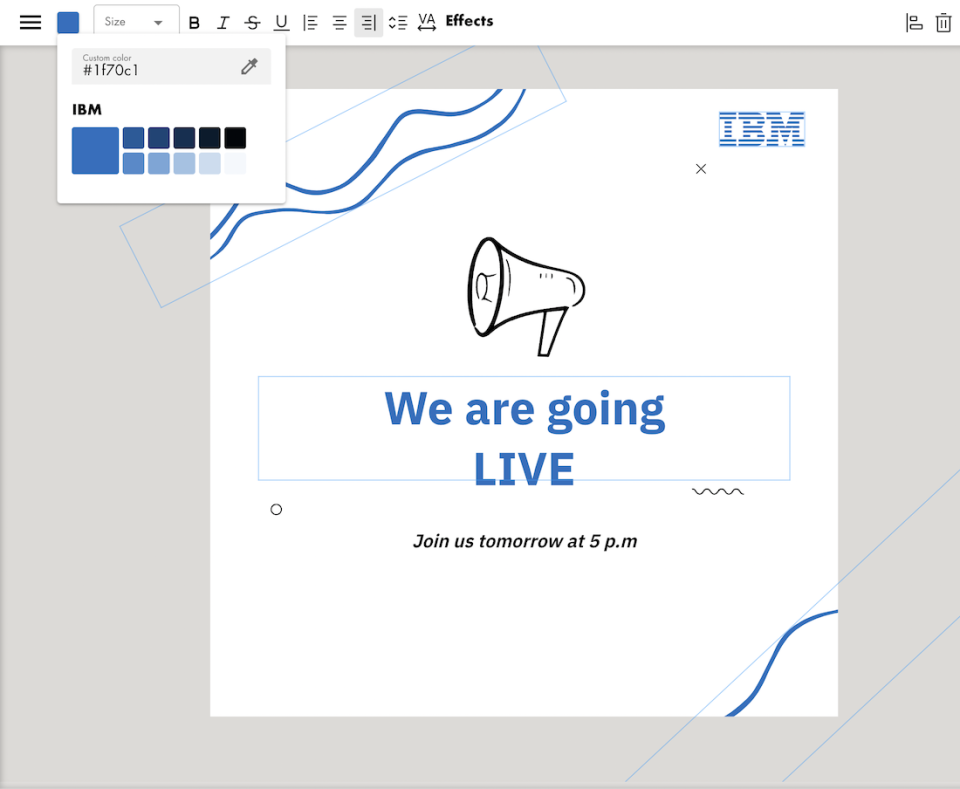The width and height of the screenshot is (960, 789).
Task: Open the element alignment options
Action: (x=913, y=22)
